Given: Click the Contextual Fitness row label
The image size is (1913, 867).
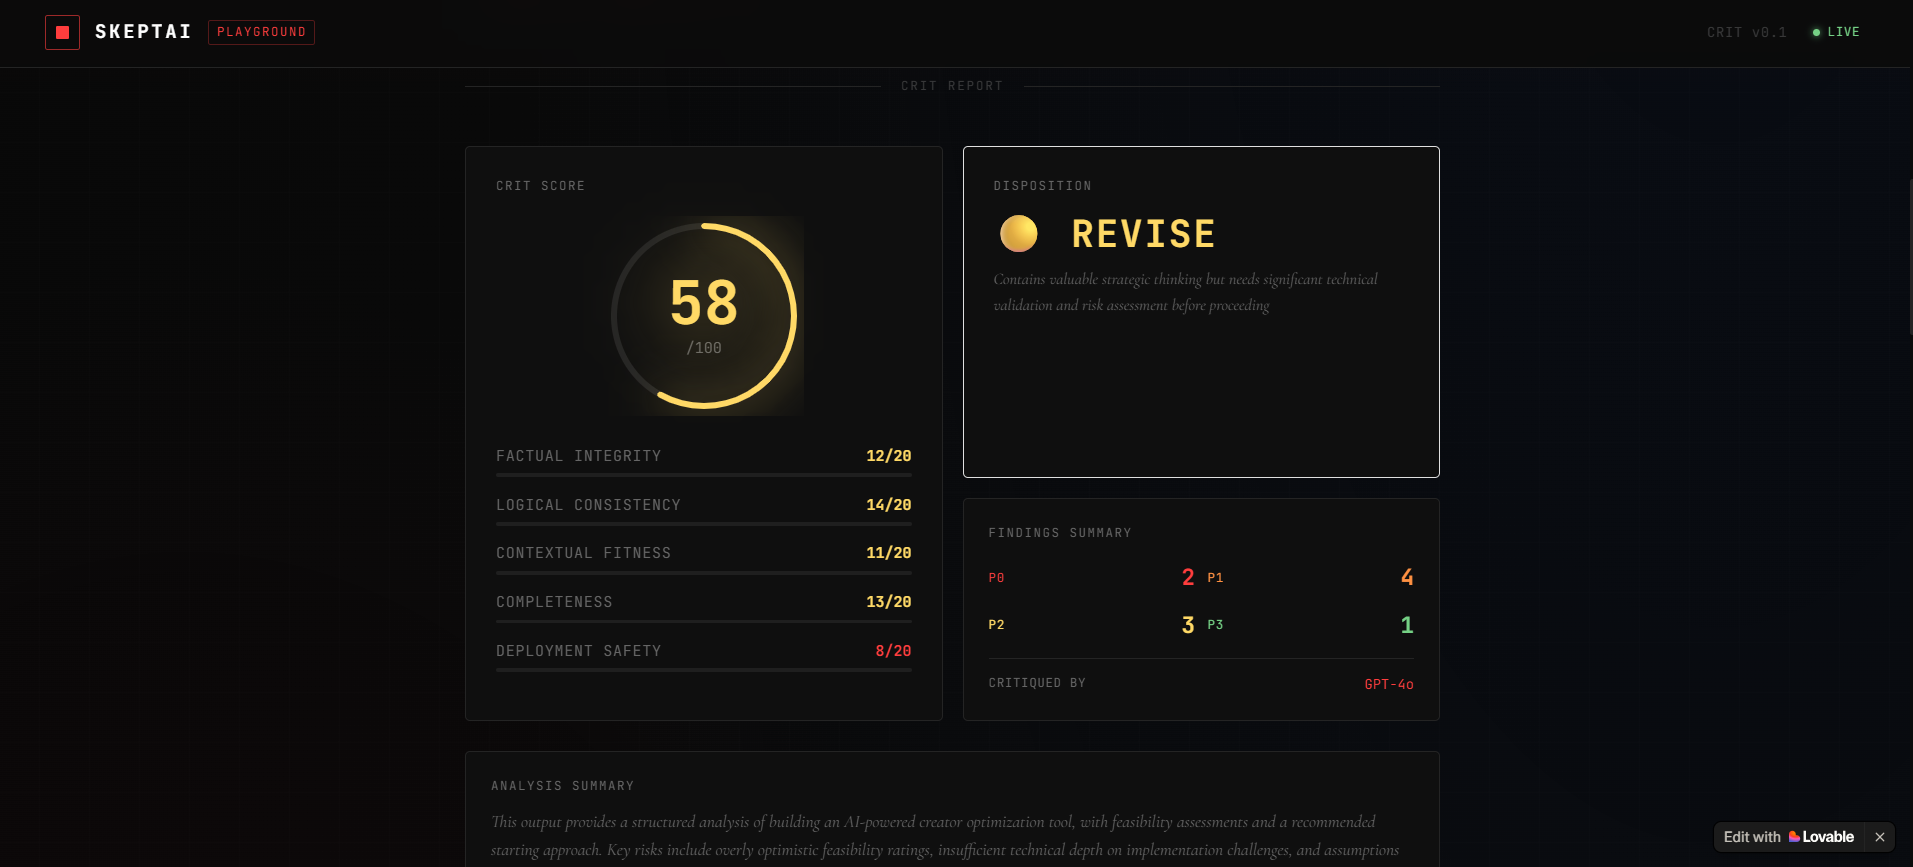Looking at the screenshot, I should tap(583, 553).
